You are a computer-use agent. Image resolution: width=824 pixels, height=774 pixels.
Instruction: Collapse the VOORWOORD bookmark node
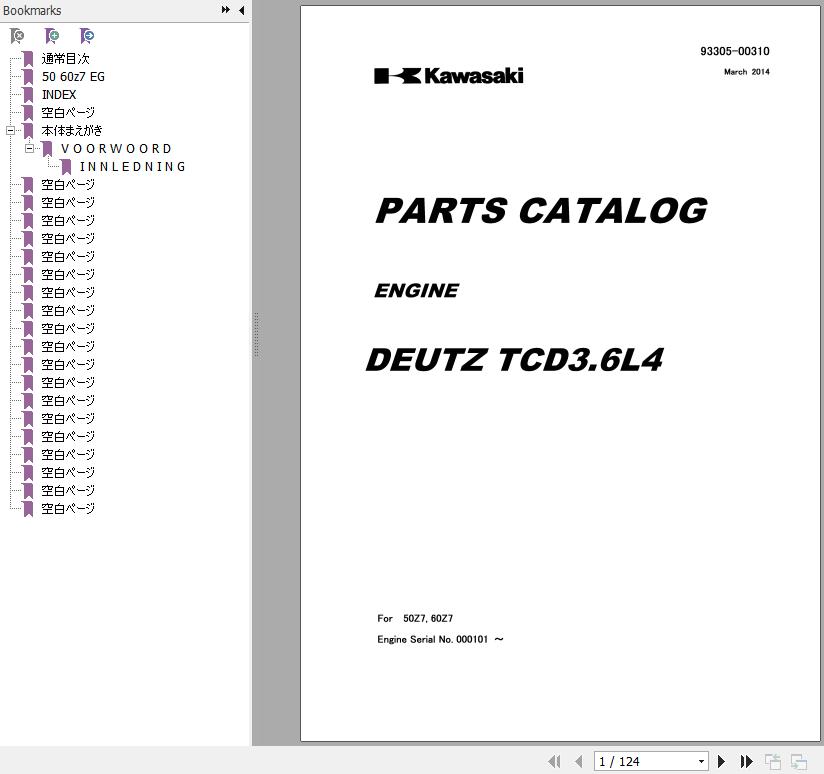[x=29, y=148]
